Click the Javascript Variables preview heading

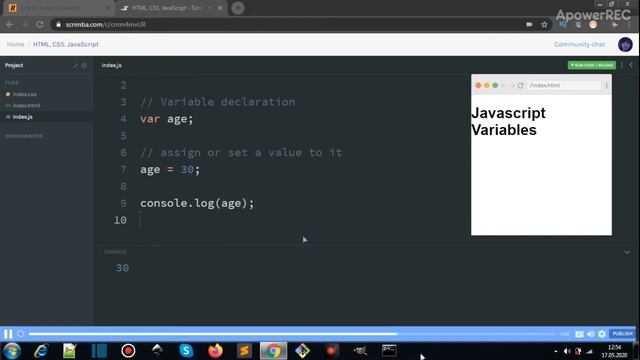509,121
